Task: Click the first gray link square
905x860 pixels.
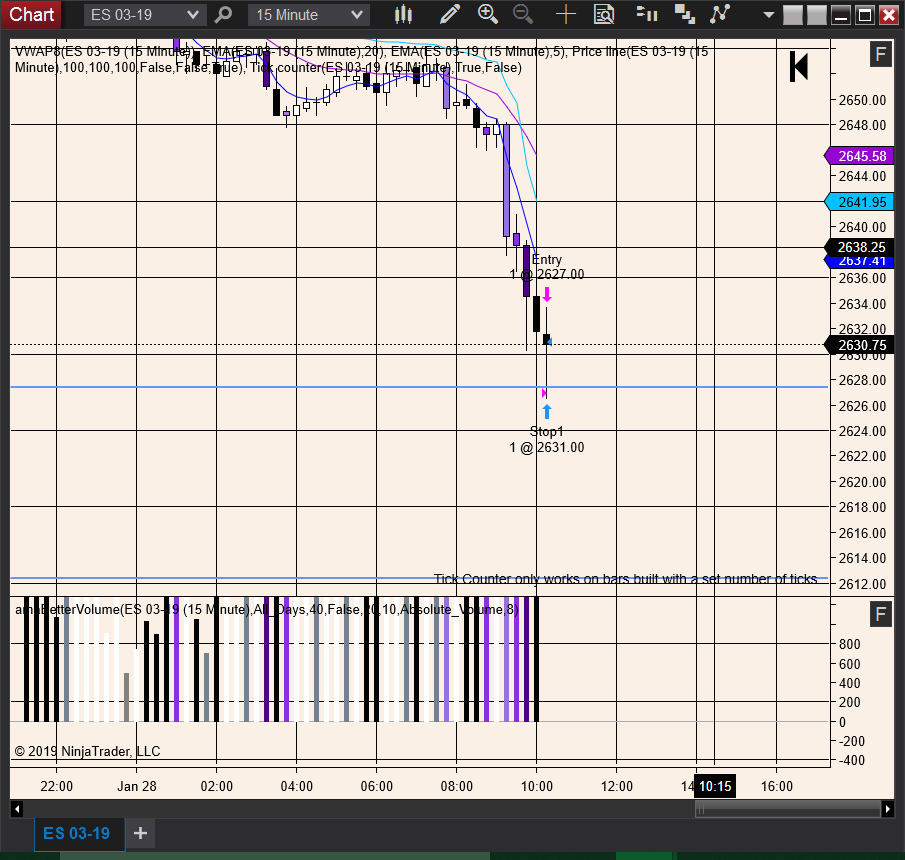Action: [793, 15]
